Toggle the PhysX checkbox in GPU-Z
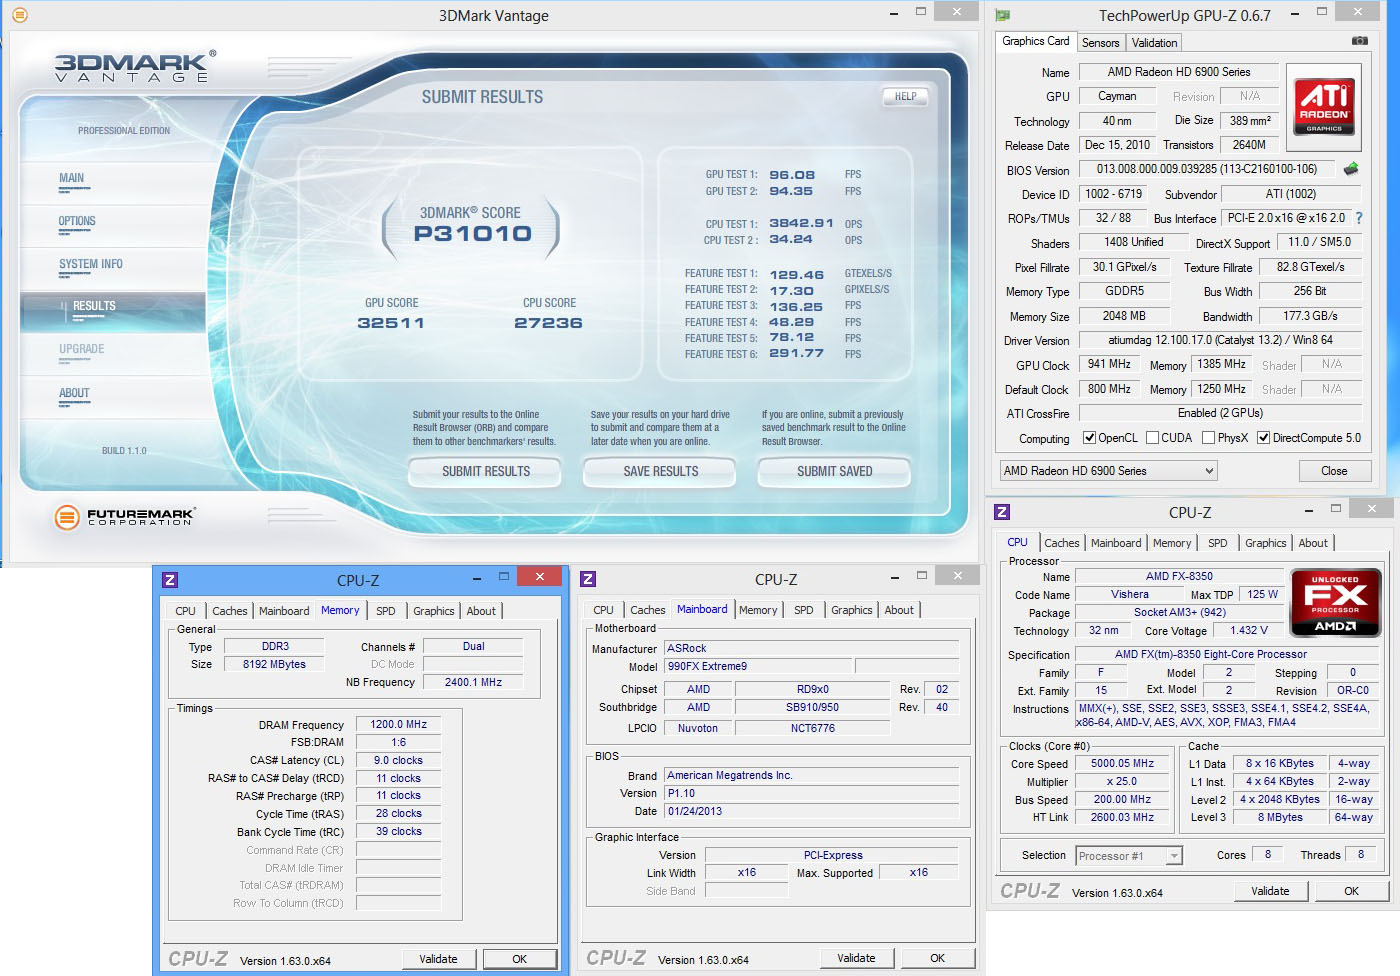This screenshot has height=976, width=1400. 1209,438
